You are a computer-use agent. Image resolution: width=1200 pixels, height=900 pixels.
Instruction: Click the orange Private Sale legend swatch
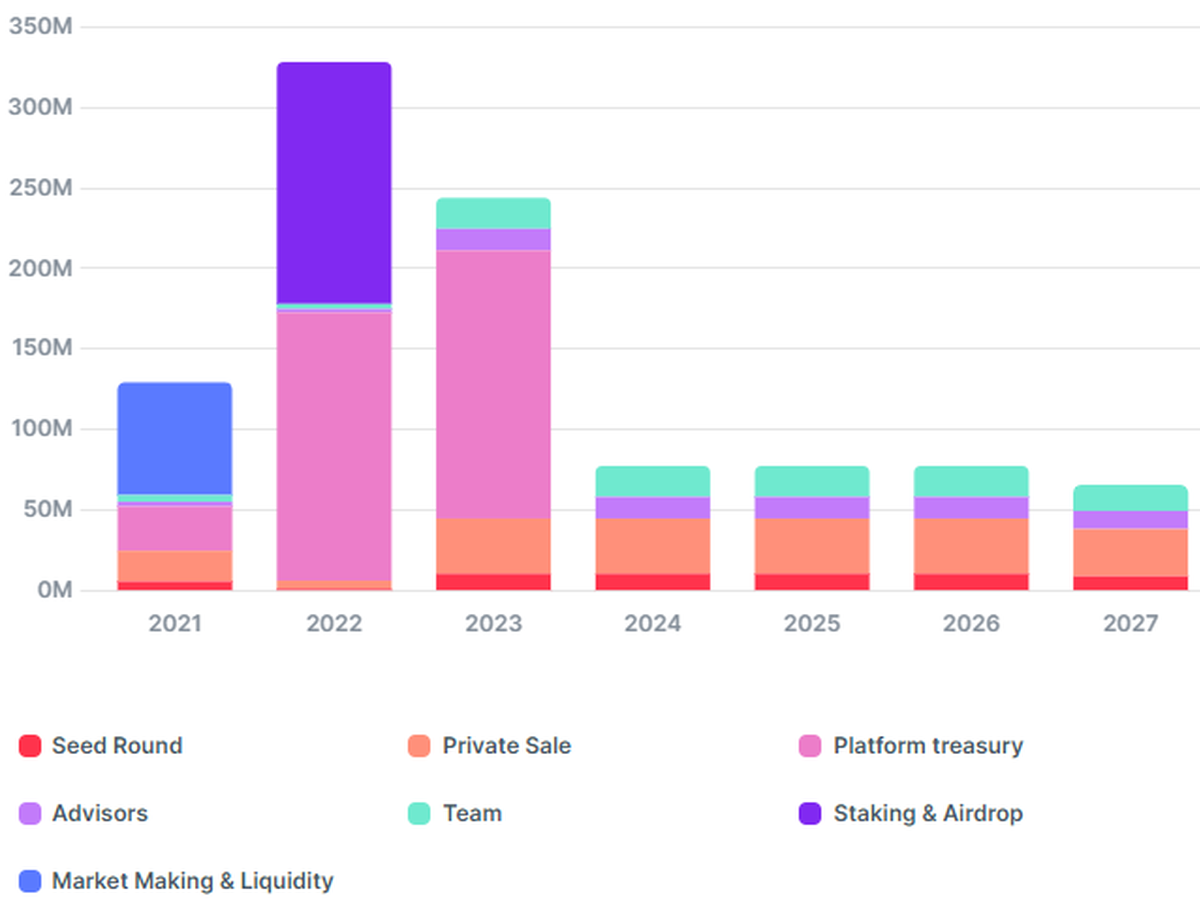coord(419,746)
